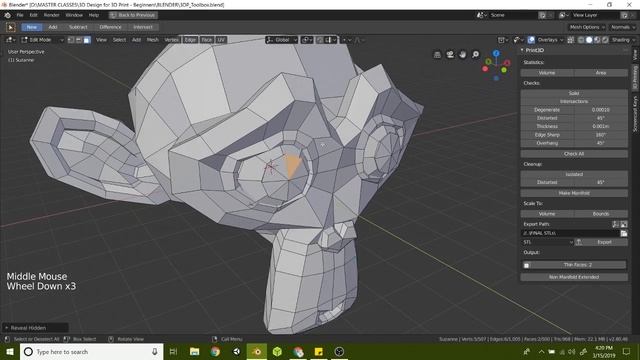Open the Help menu
The width and height of the screenshot is (640, 360).
[94, 15]
